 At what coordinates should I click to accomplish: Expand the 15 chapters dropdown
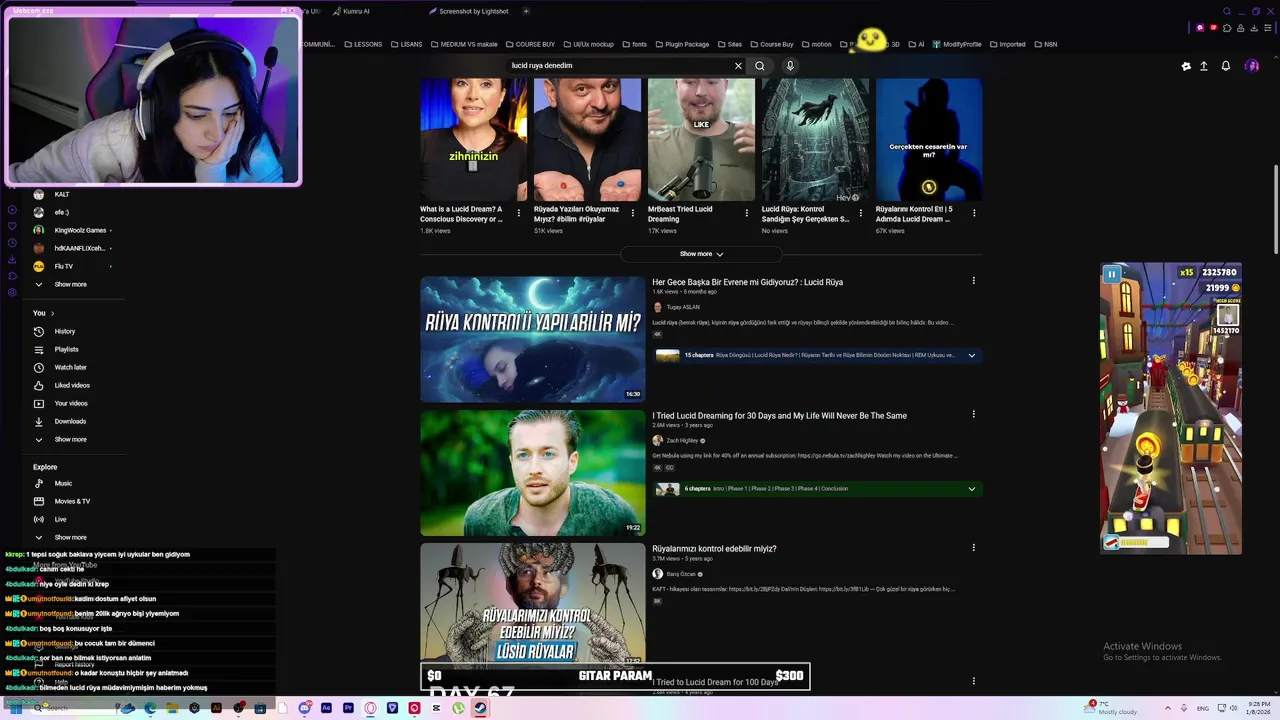coord(971,355)
